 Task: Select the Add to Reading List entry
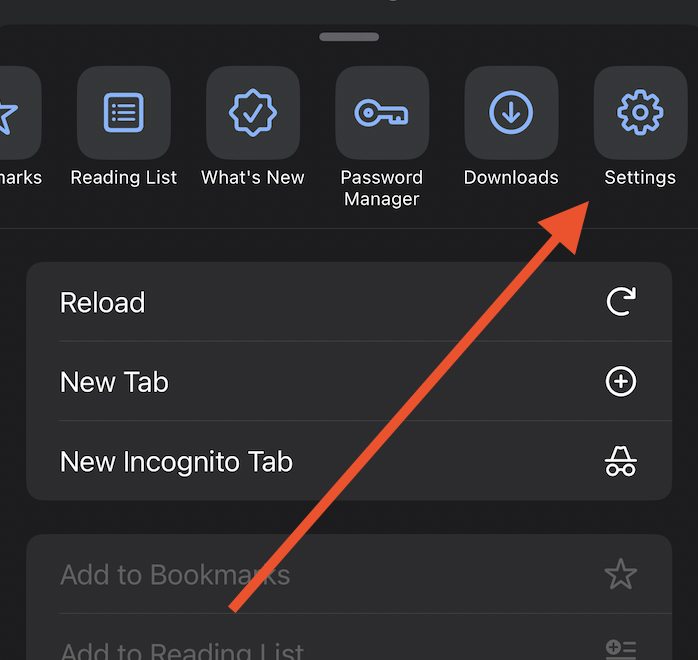349,637
